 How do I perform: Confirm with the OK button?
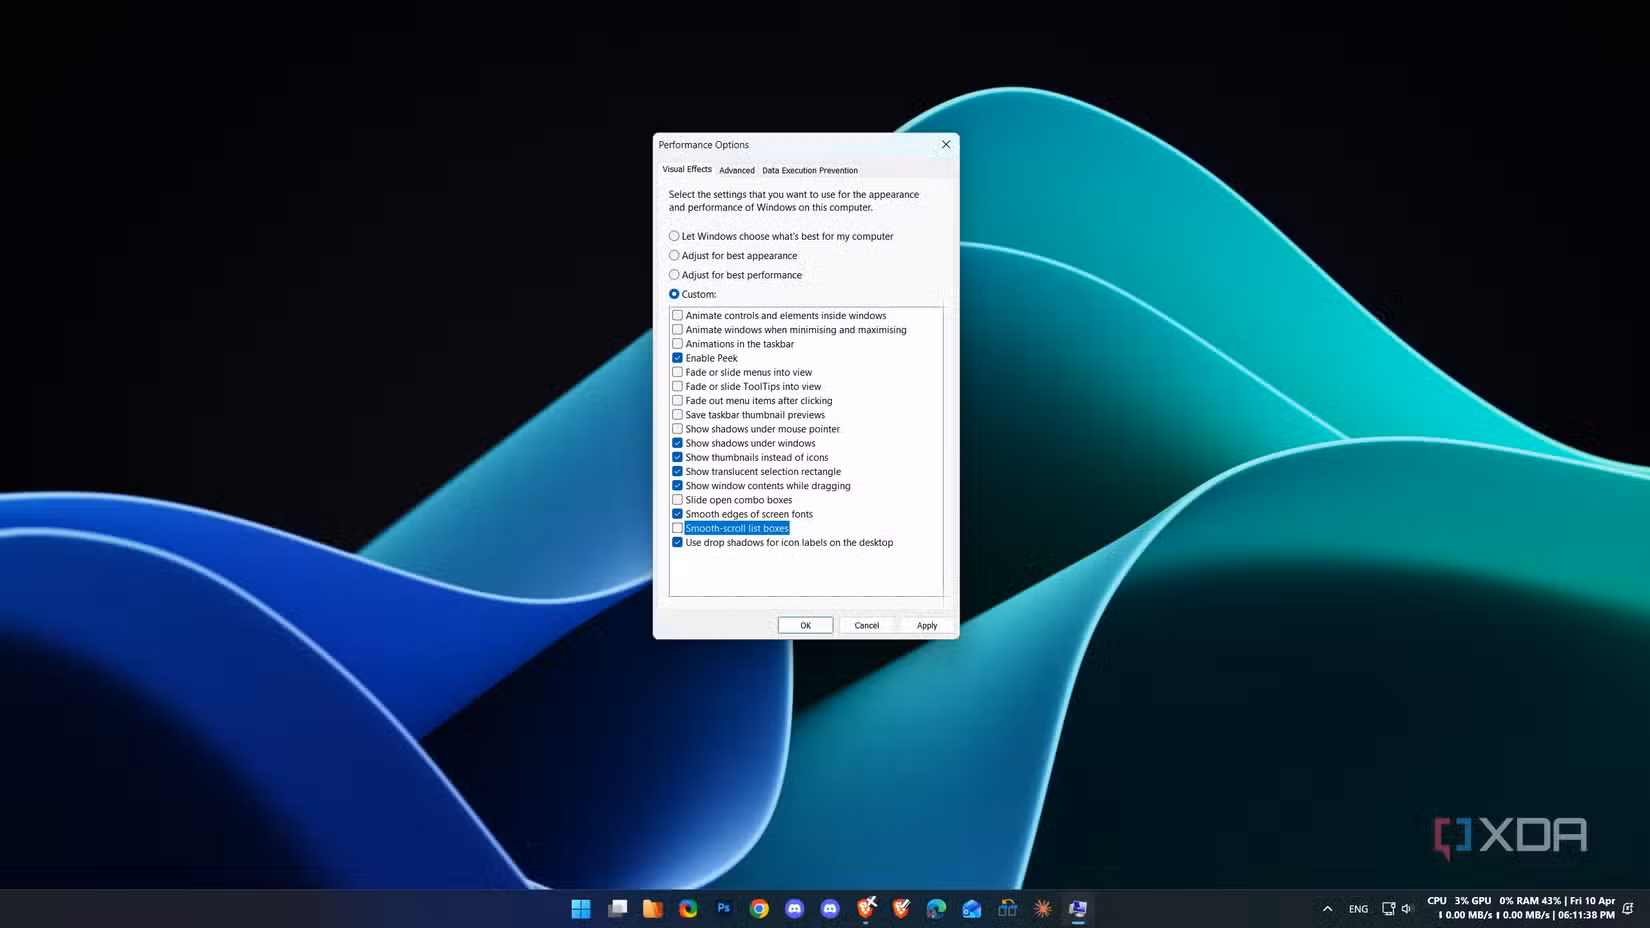pyautogui.click(x=805, y=625)
